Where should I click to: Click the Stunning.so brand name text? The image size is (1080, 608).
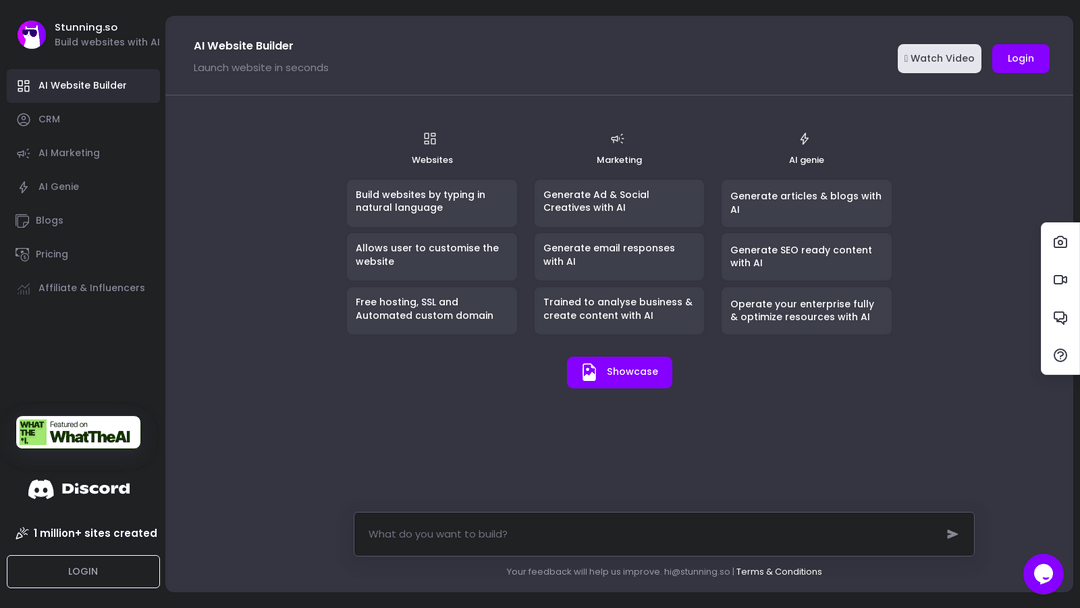86,27
